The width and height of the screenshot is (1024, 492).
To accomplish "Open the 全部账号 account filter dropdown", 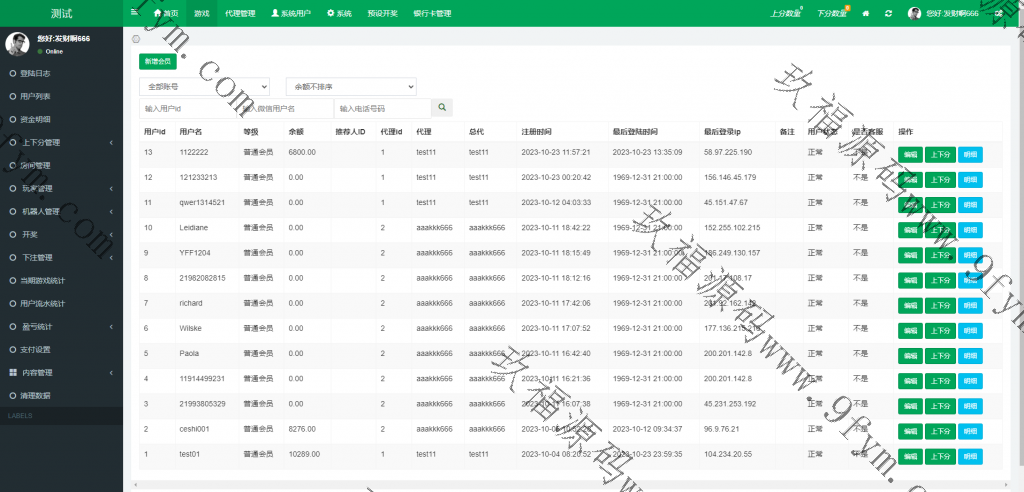I will [204, 86].
